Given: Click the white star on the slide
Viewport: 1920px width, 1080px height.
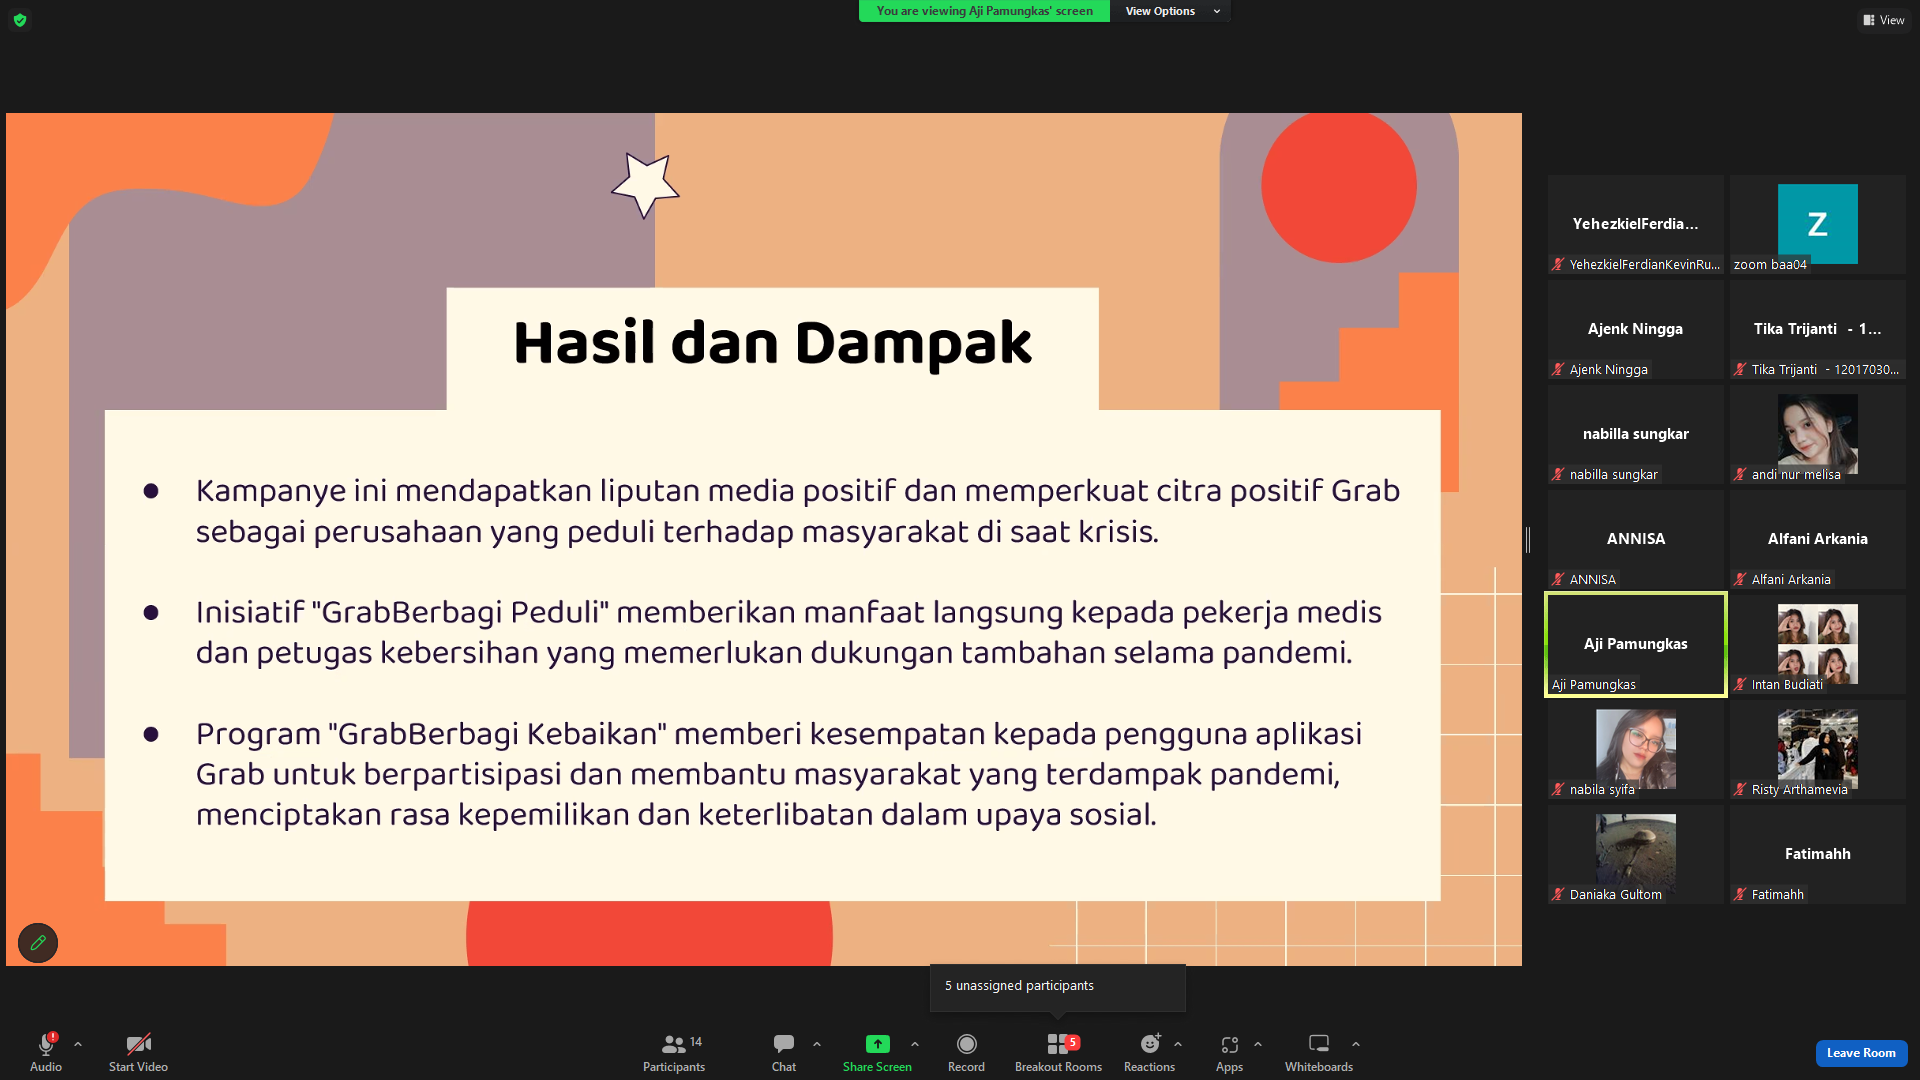Looking at the screenshot, I should (x=645, y=185).
